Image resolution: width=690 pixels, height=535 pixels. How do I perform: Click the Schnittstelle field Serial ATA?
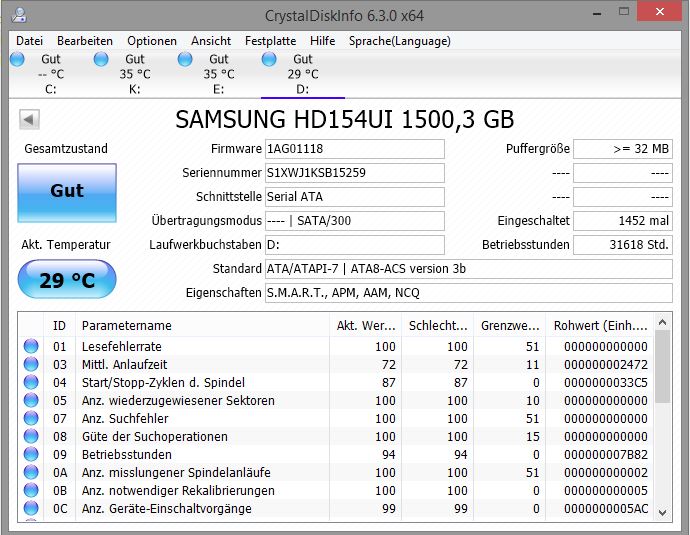[x=355, y=197]
